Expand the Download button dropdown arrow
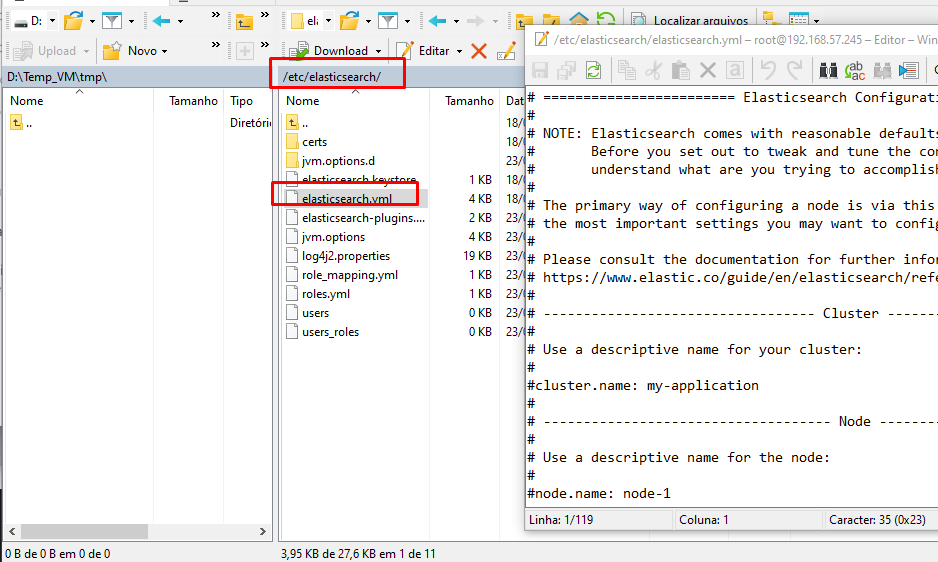The height and width of the screenshot is (562, 938). point(378,51)
